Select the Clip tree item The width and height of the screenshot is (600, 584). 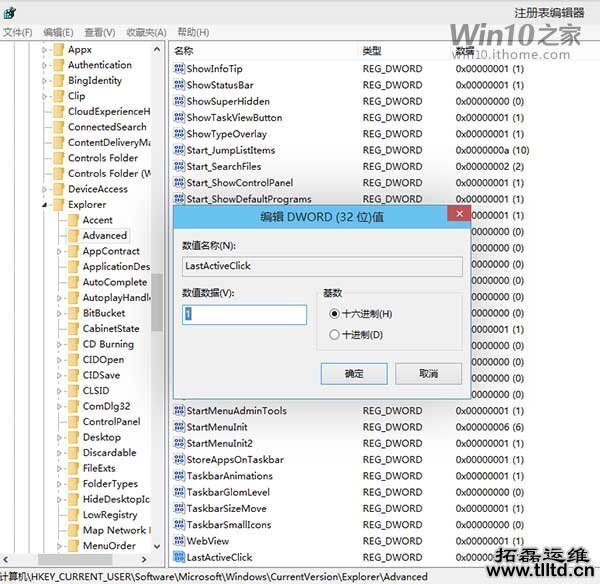click(77, 96)
